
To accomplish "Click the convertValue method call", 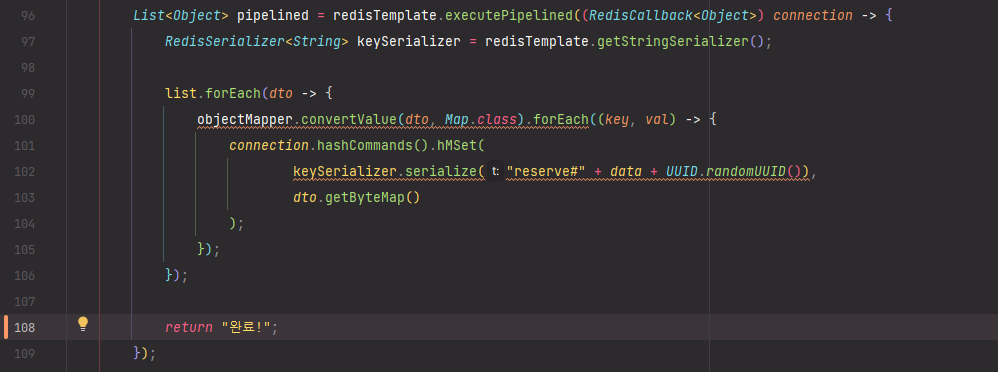I will click(x=348, y=120).
